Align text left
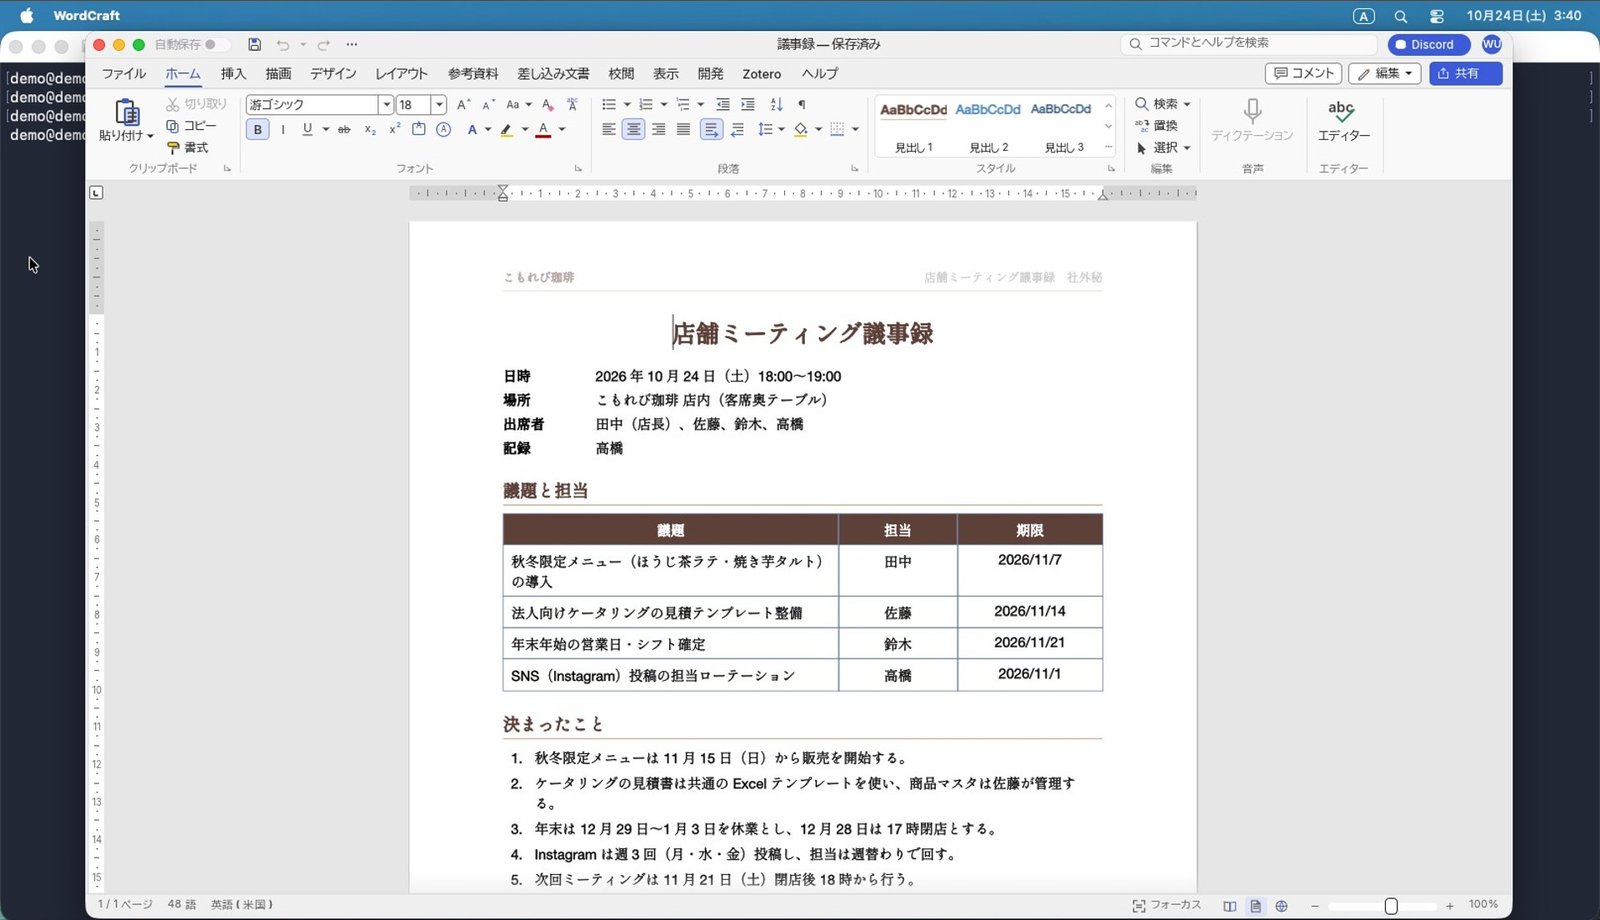 click(608, 129)
